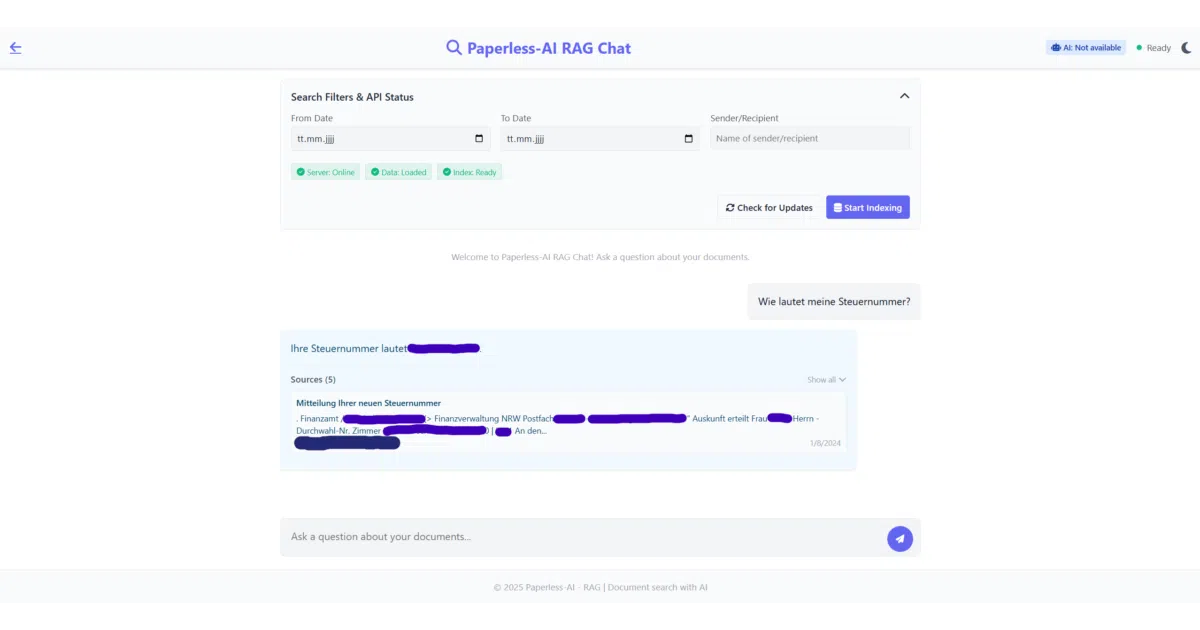
Task: Click the 'Ihre Steuernummer lautet' answer text
Action: pos(349,349)
